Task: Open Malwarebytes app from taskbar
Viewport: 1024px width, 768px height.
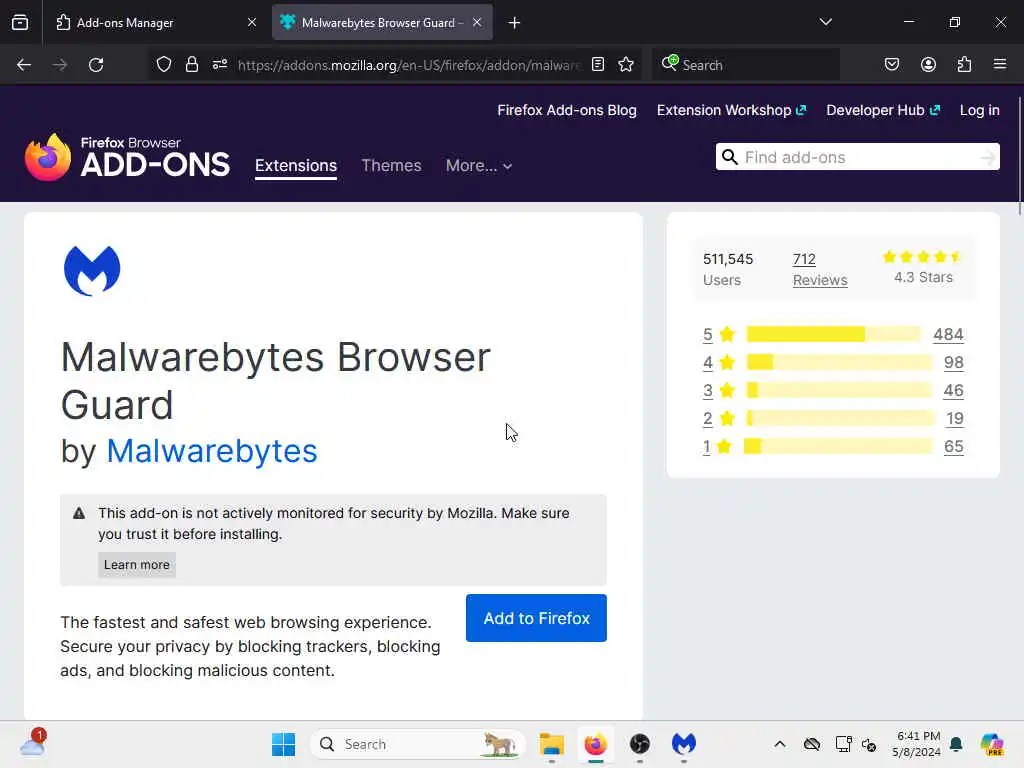Action: pos(684,744)
